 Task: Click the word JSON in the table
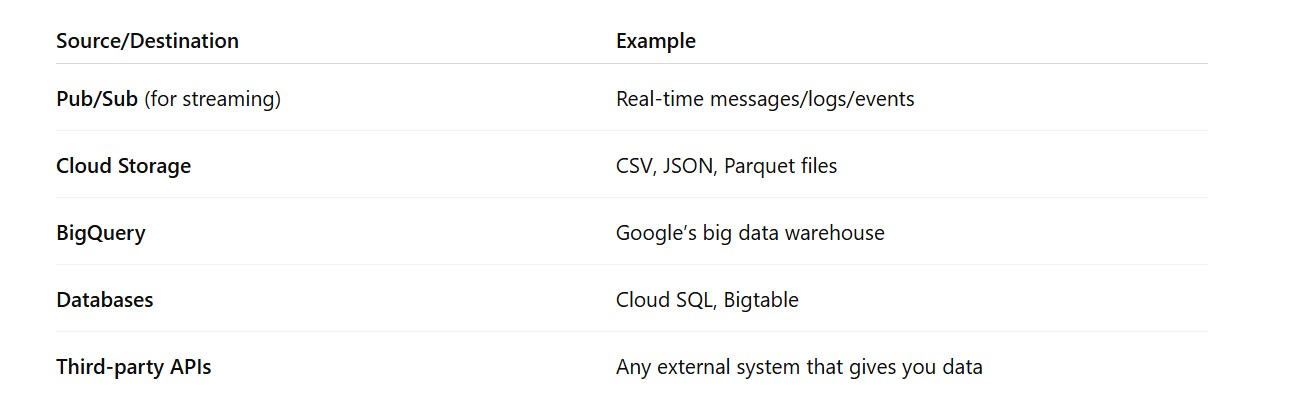pos(689,166)
